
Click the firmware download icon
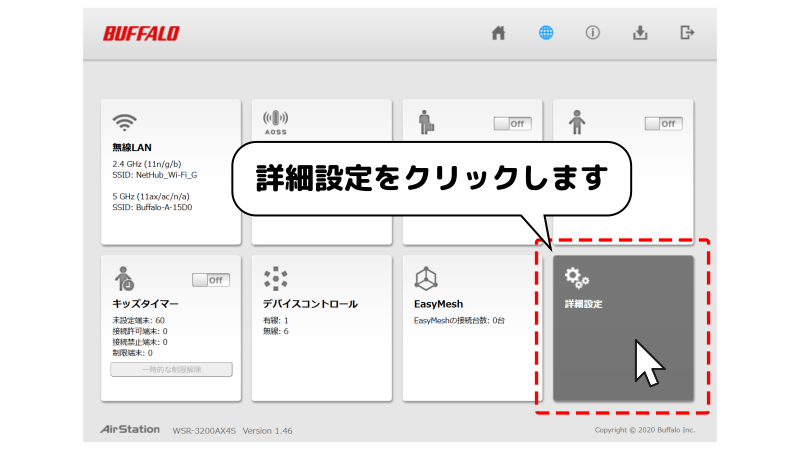click(640, 33)
